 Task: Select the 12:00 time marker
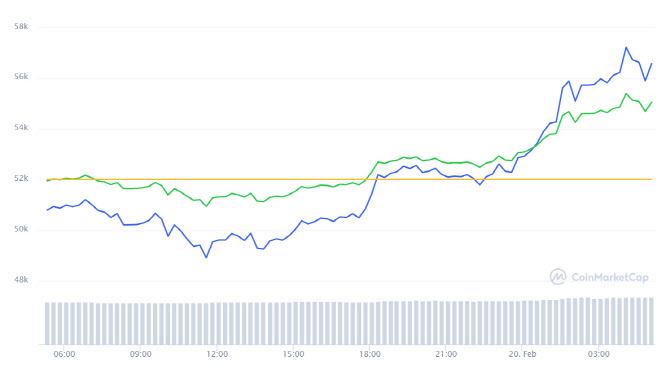click(217, 354)
